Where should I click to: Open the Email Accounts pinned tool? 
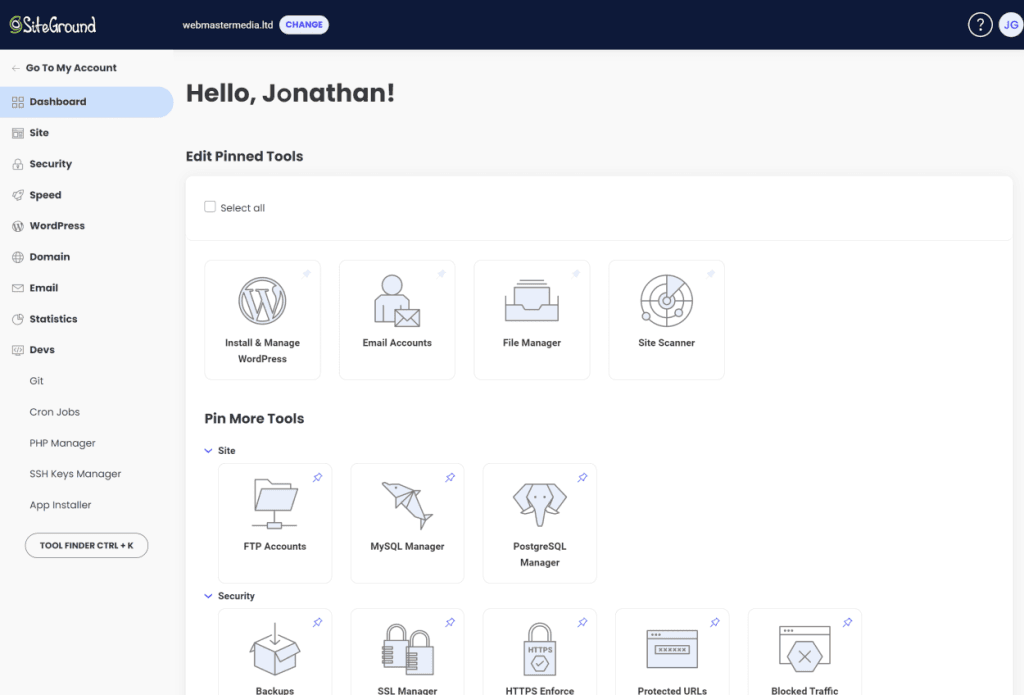(x=397, y=319)
